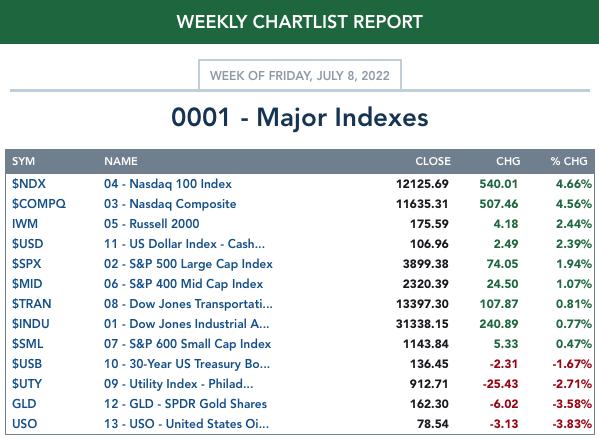Screen dimensions: 599x439
Task: Open Dow Jones Industrial Average link
Action: [x=186, y=324]
